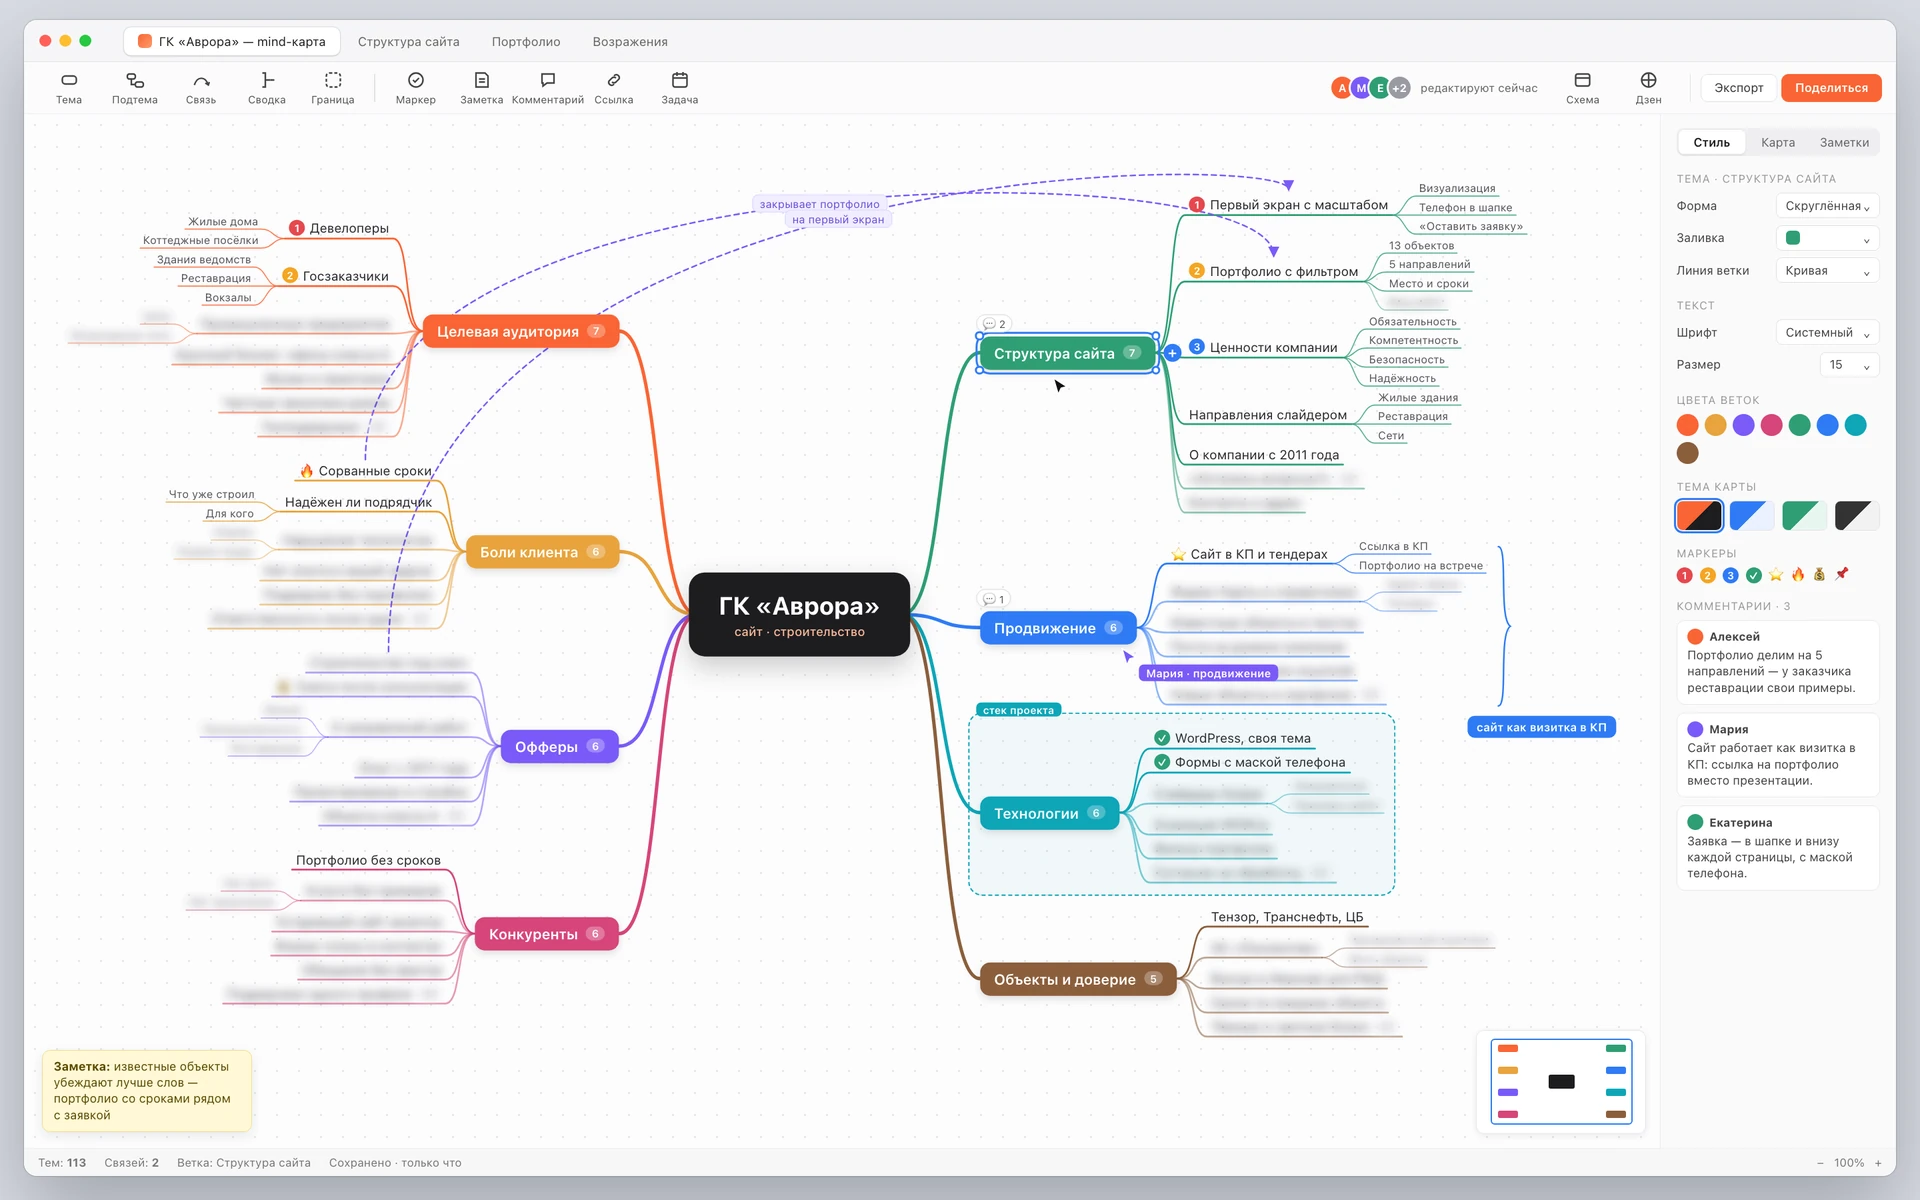Open the Размер 15 size dropdown
The height and width of the screenshot is (1200, 1920).
click(x=1849, y=365)
